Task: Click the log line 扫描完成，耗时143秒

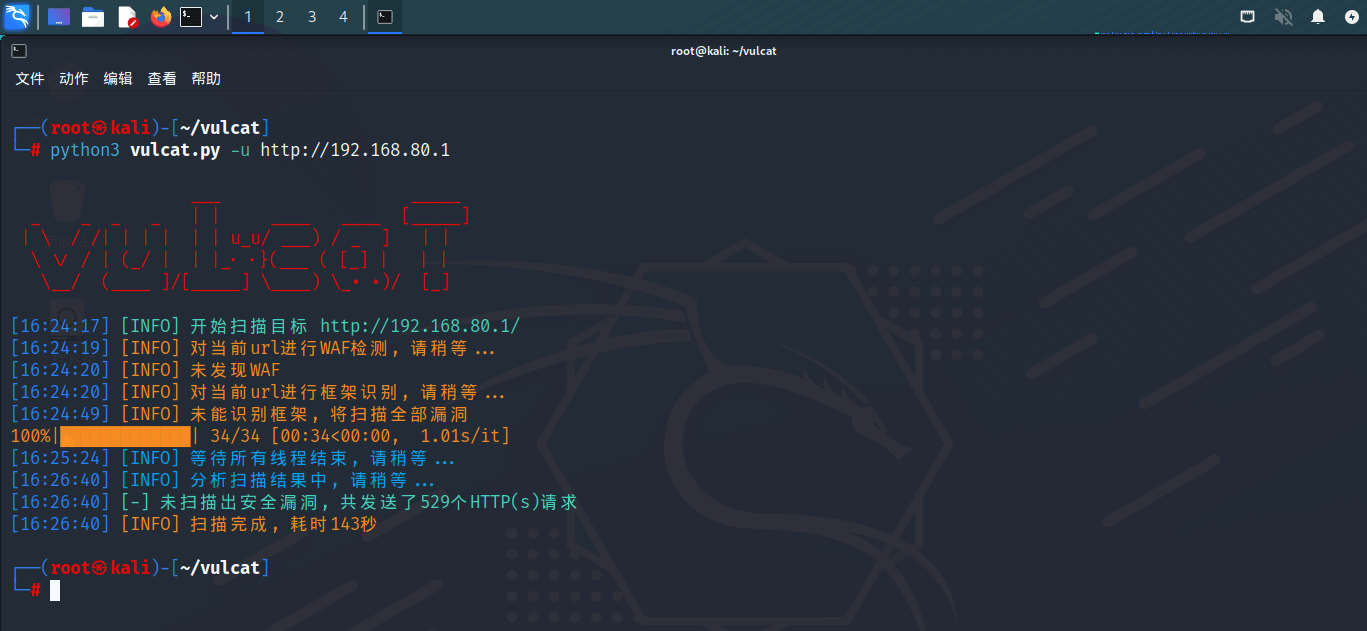Action: [283, 524]
